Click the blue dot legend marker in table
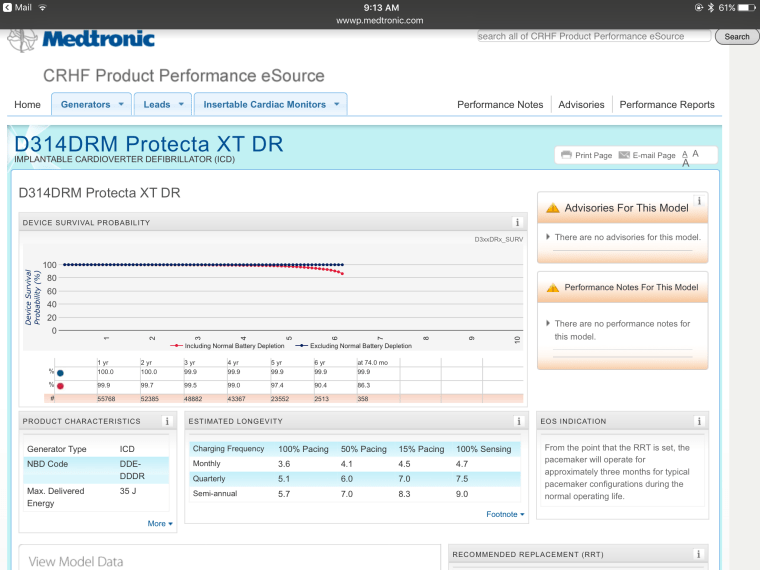Screen dimensions: 760x570 pos(60,373)
